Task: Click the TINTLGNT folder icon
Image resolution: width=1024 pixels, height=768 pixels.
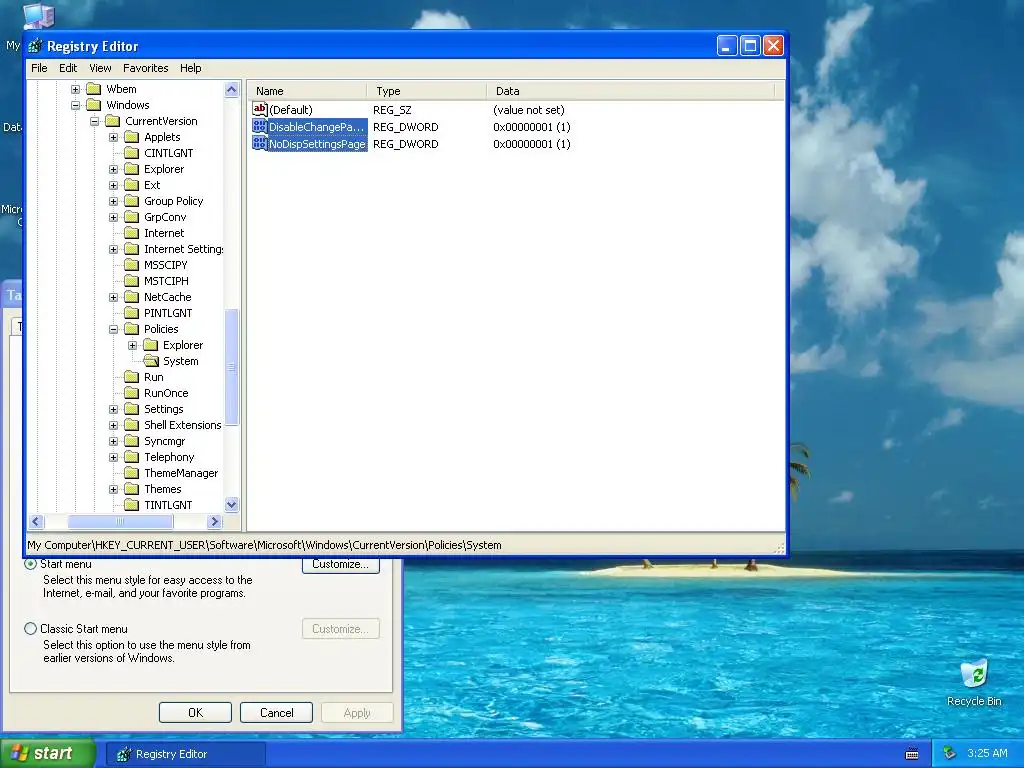Action: click(132, 505)
